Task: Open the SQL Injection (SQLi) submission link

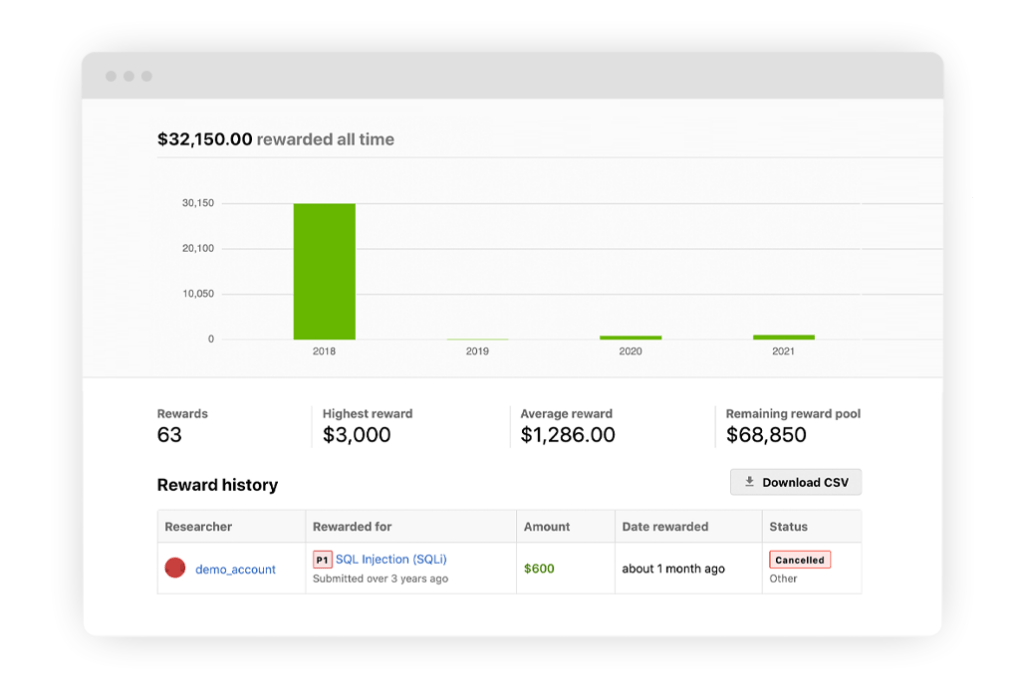Action: click(391, 560)
